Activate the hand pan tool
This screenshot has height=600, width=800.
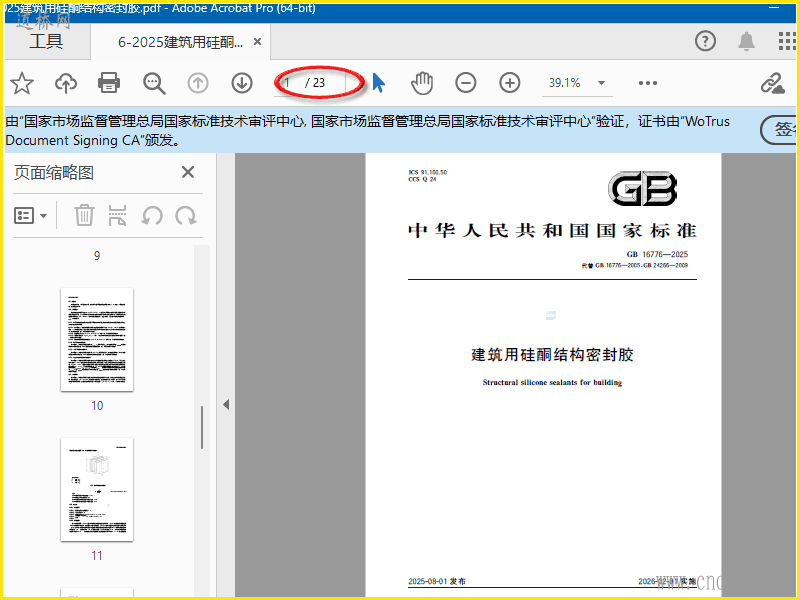[x=422, y=83]
